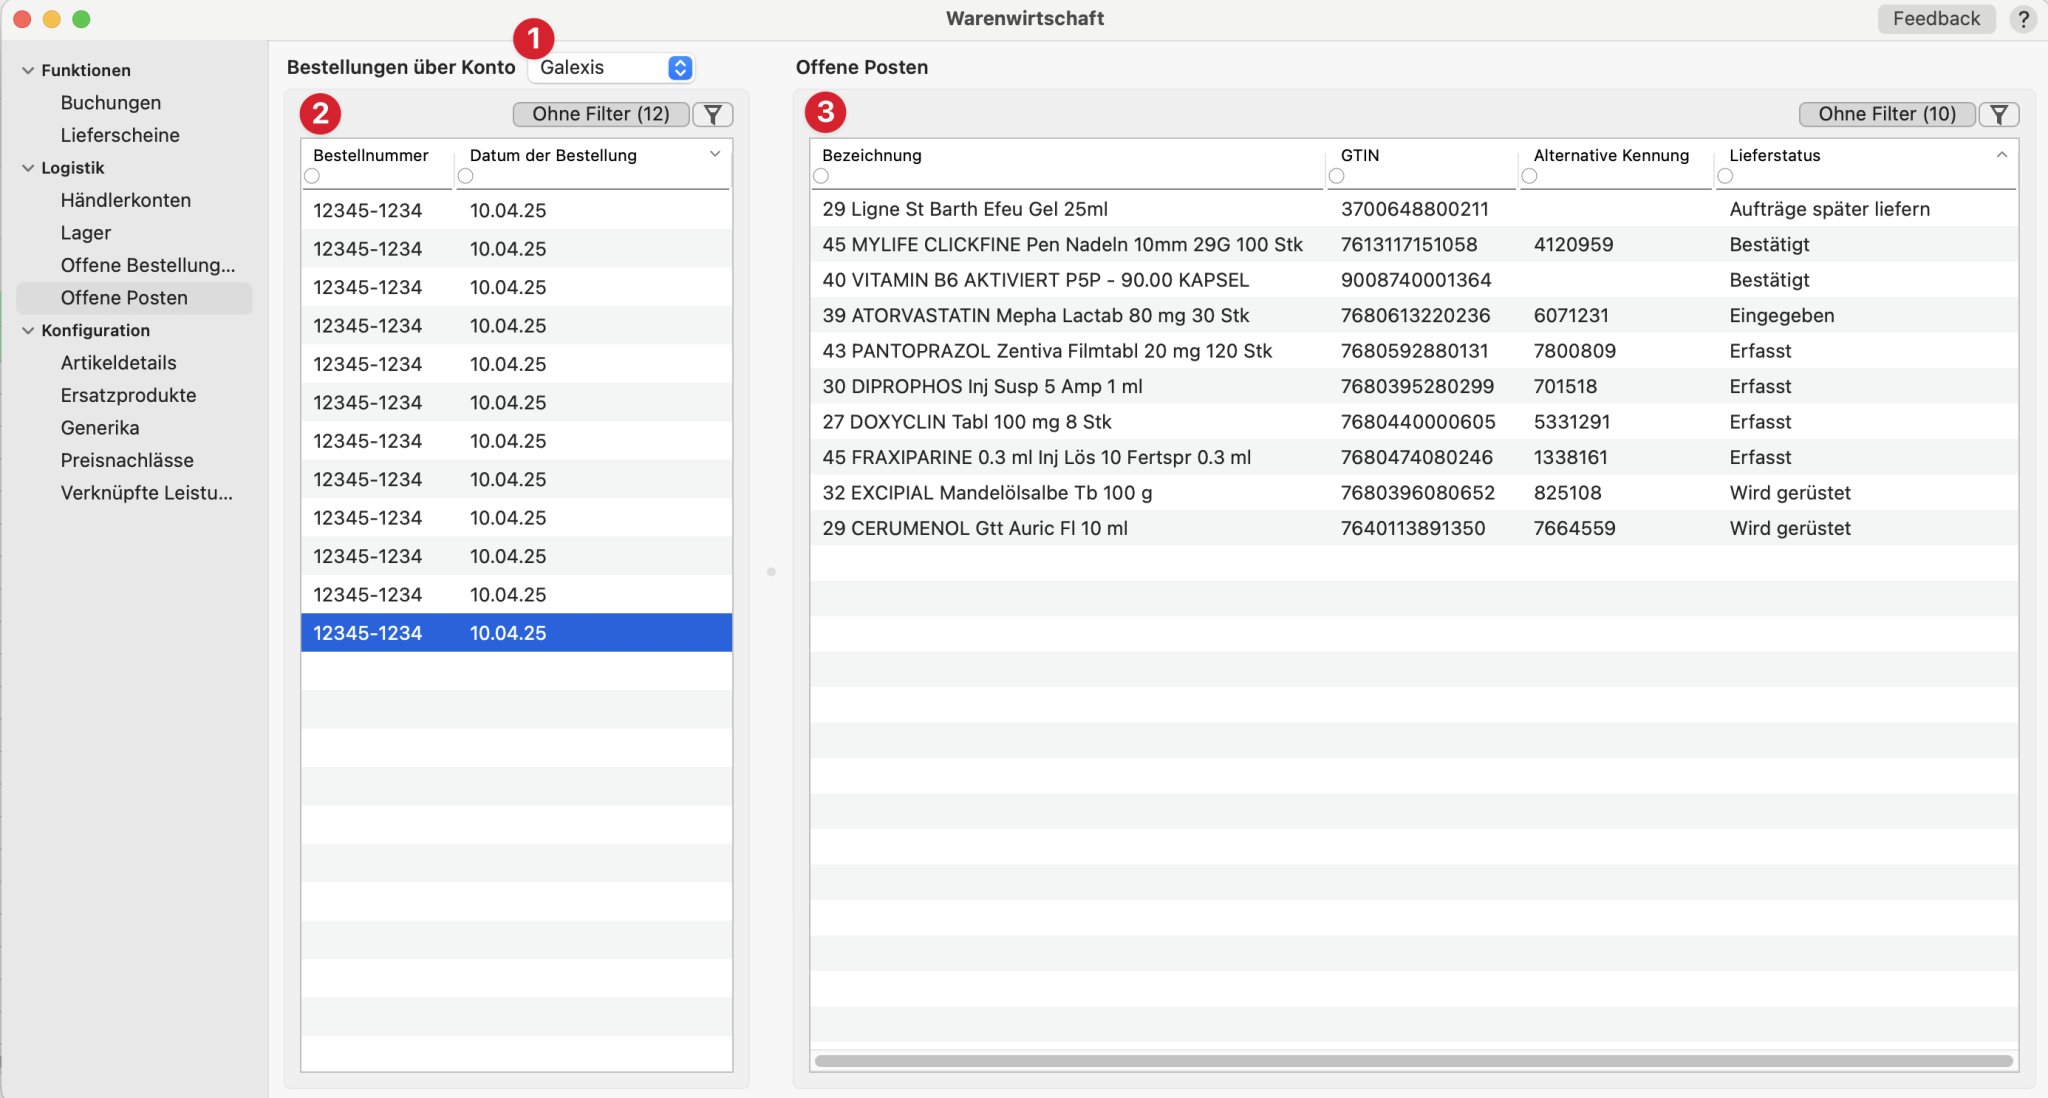Open filter funnel for Offene Posten table
2048x1098 pixels.
(x=1999, y=114)
